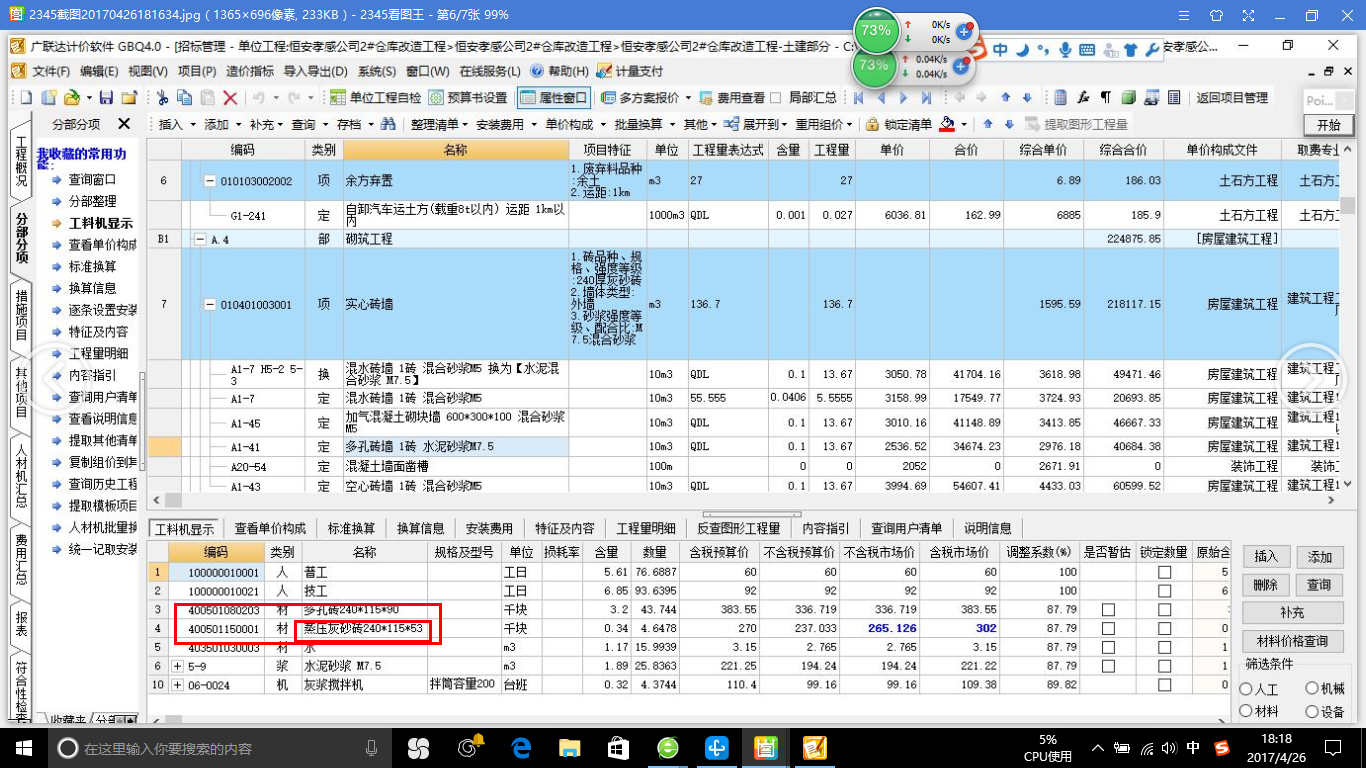Image resolution: width=1366 pixels, height=768 pixels.
Task: Open Microsoft Edge from taskbar
Action: point(520,747)
